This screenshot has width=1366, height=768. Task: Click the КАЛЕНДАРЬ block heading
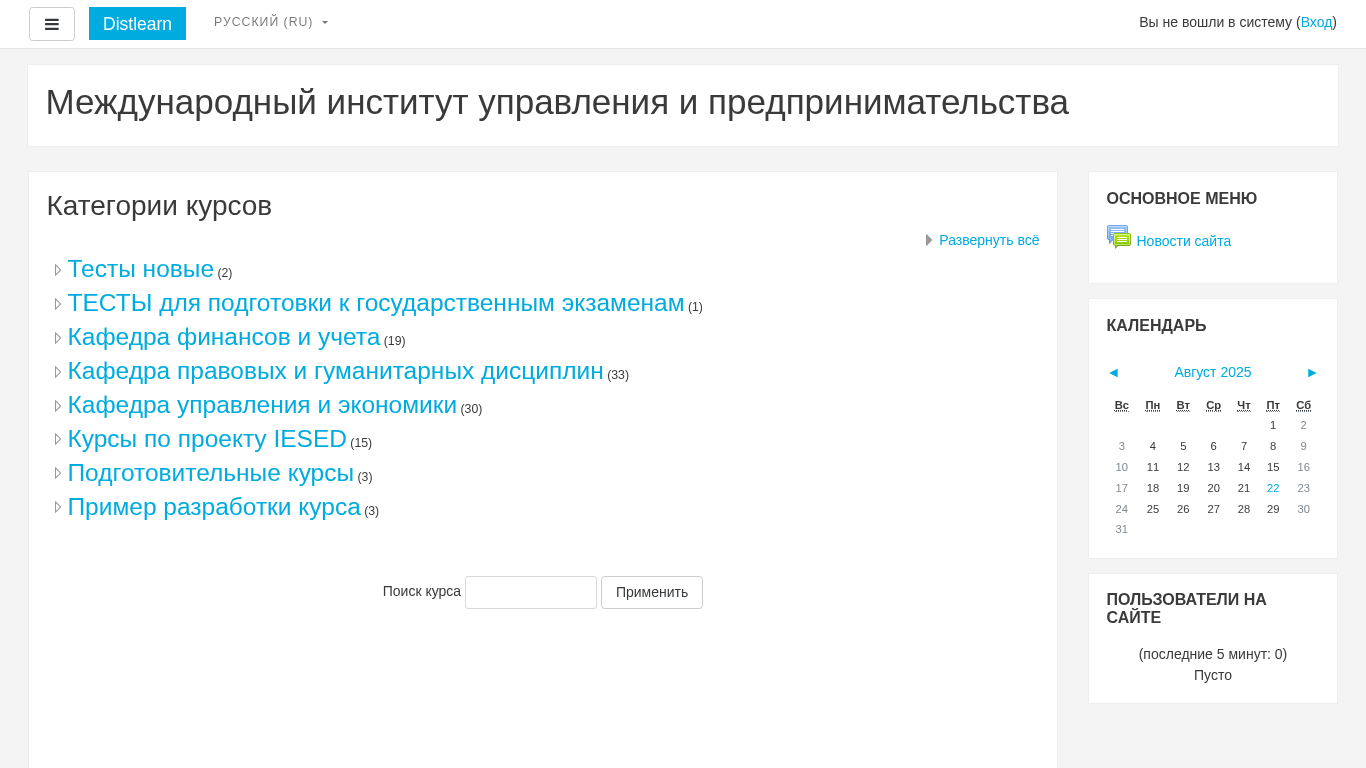tap(1157, 326)
